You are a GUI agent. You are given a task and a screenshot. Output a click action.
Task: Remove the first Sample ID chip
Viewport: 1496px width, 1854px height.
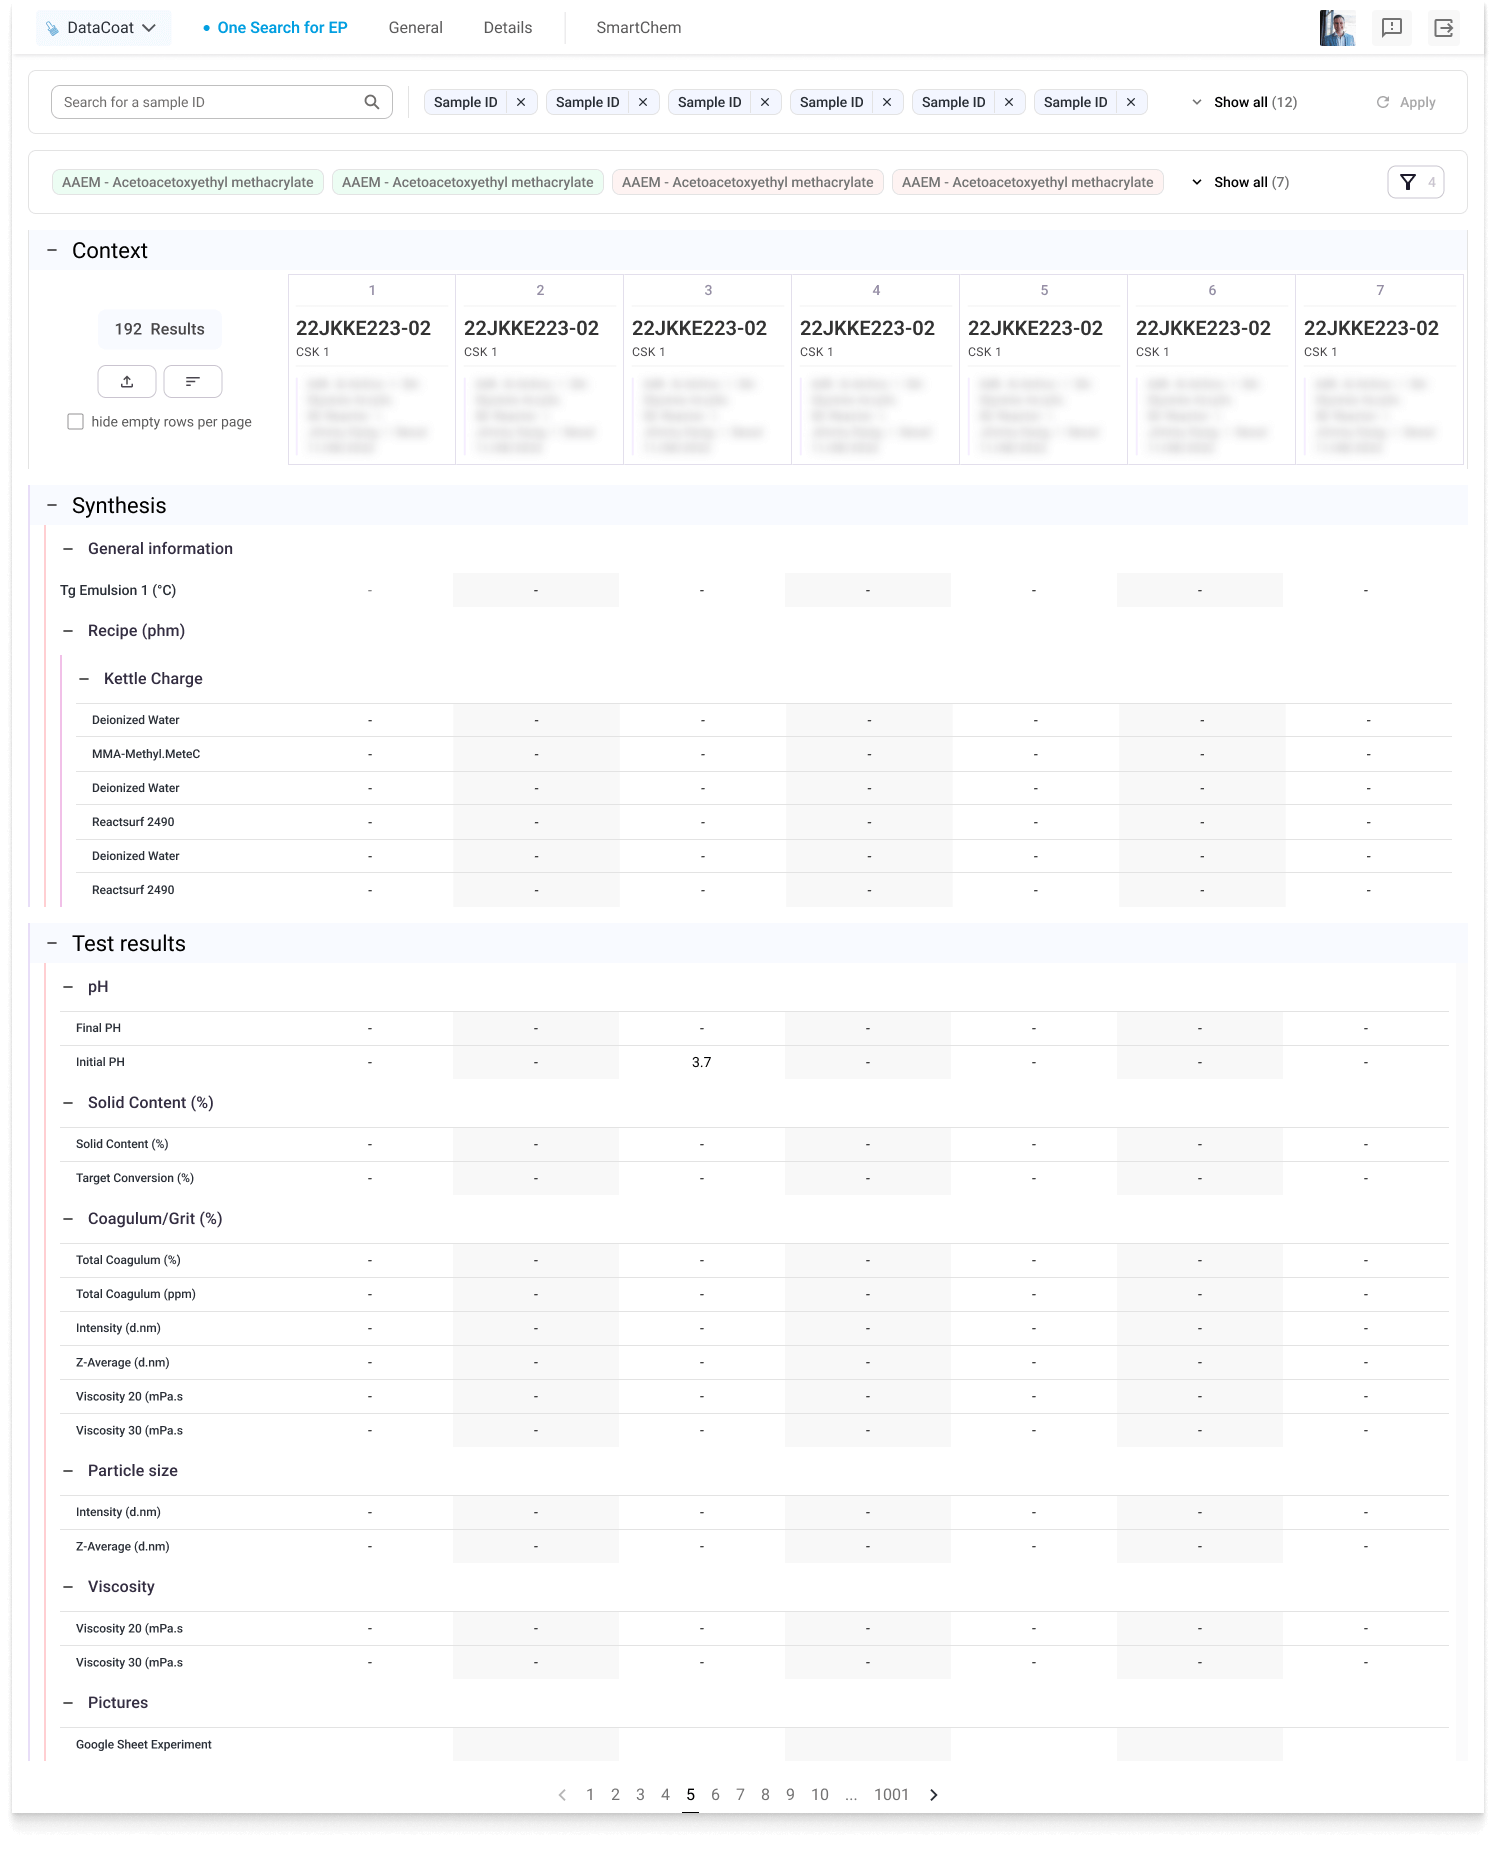[x=521, y=102]
